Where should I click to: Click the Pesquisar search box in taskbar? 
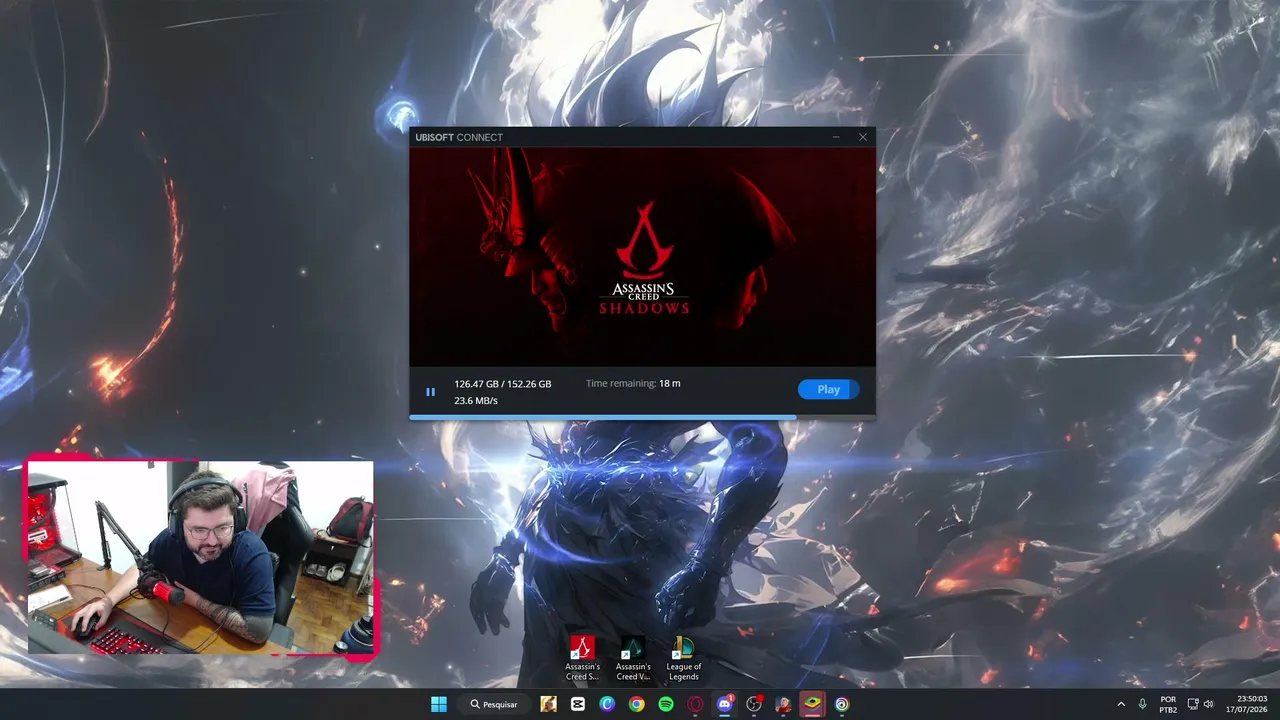494,704
